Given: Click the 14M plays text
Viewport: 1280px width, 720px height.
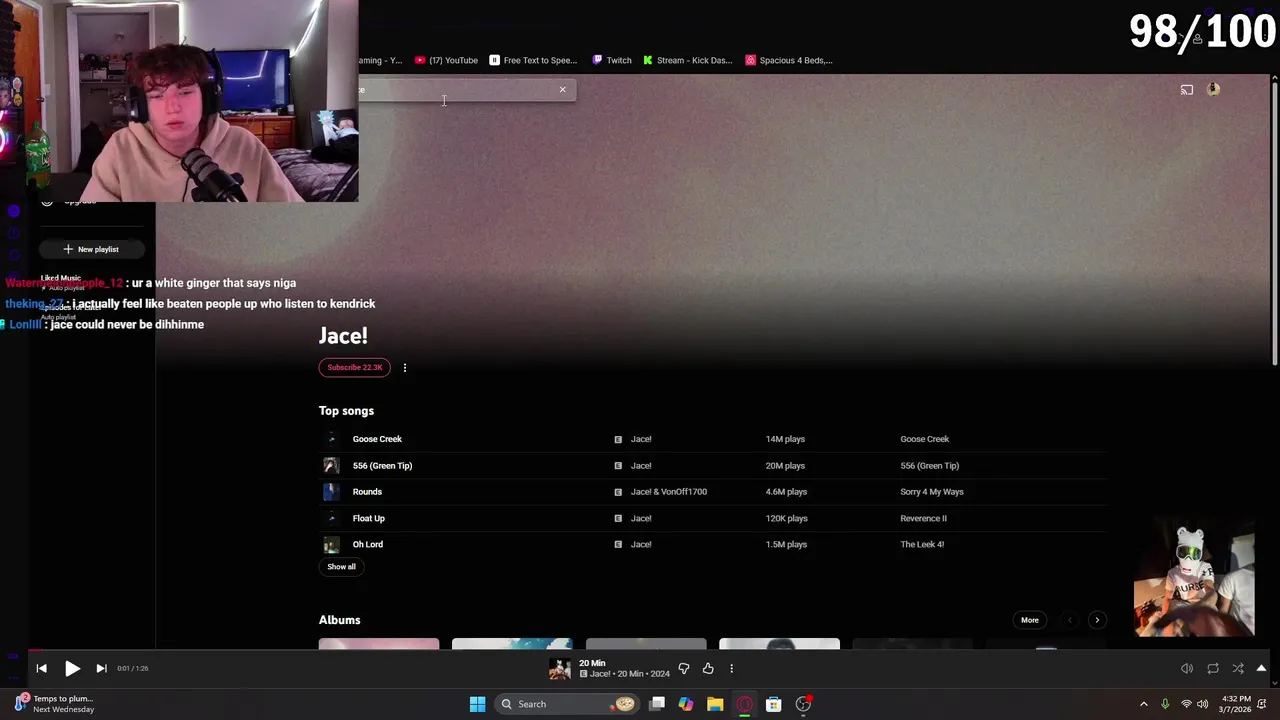Looking at the screenshot, I should pyautogui.click(x=785, y=439).
